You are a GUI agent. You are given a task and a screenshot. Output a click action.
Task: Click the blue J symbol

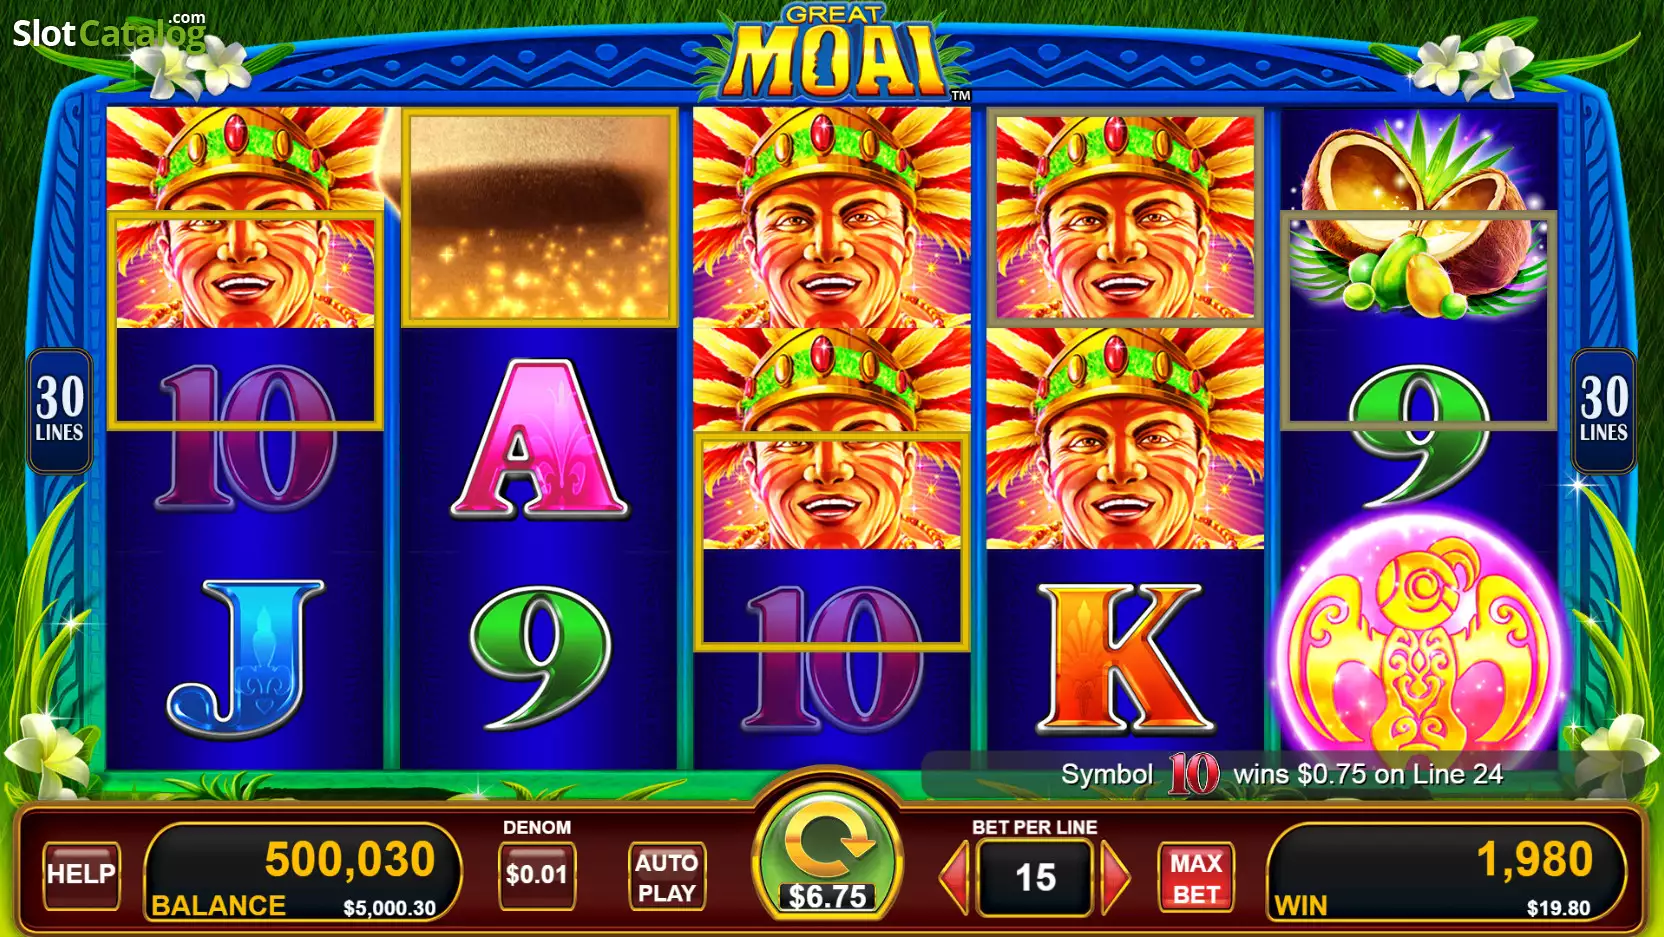coord(244,657)
